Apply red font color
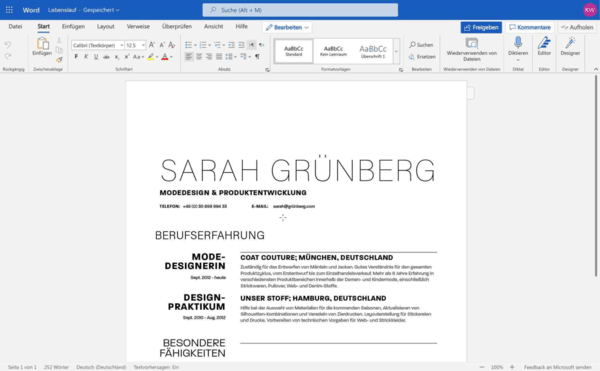Screen dimensions: 600x371 click(x=165, y=57)
